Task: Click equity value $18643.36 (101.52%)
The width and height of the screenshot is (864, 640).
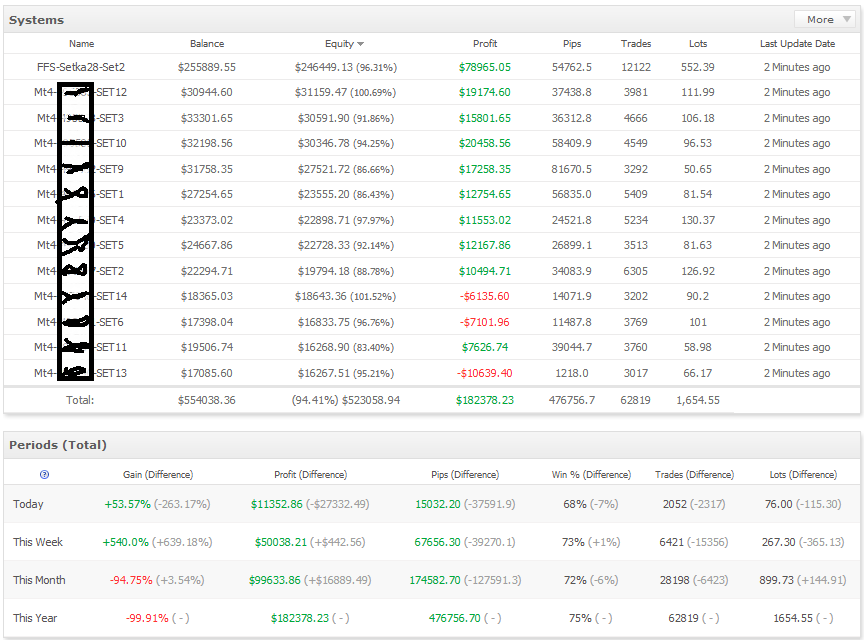Action: 345,296
